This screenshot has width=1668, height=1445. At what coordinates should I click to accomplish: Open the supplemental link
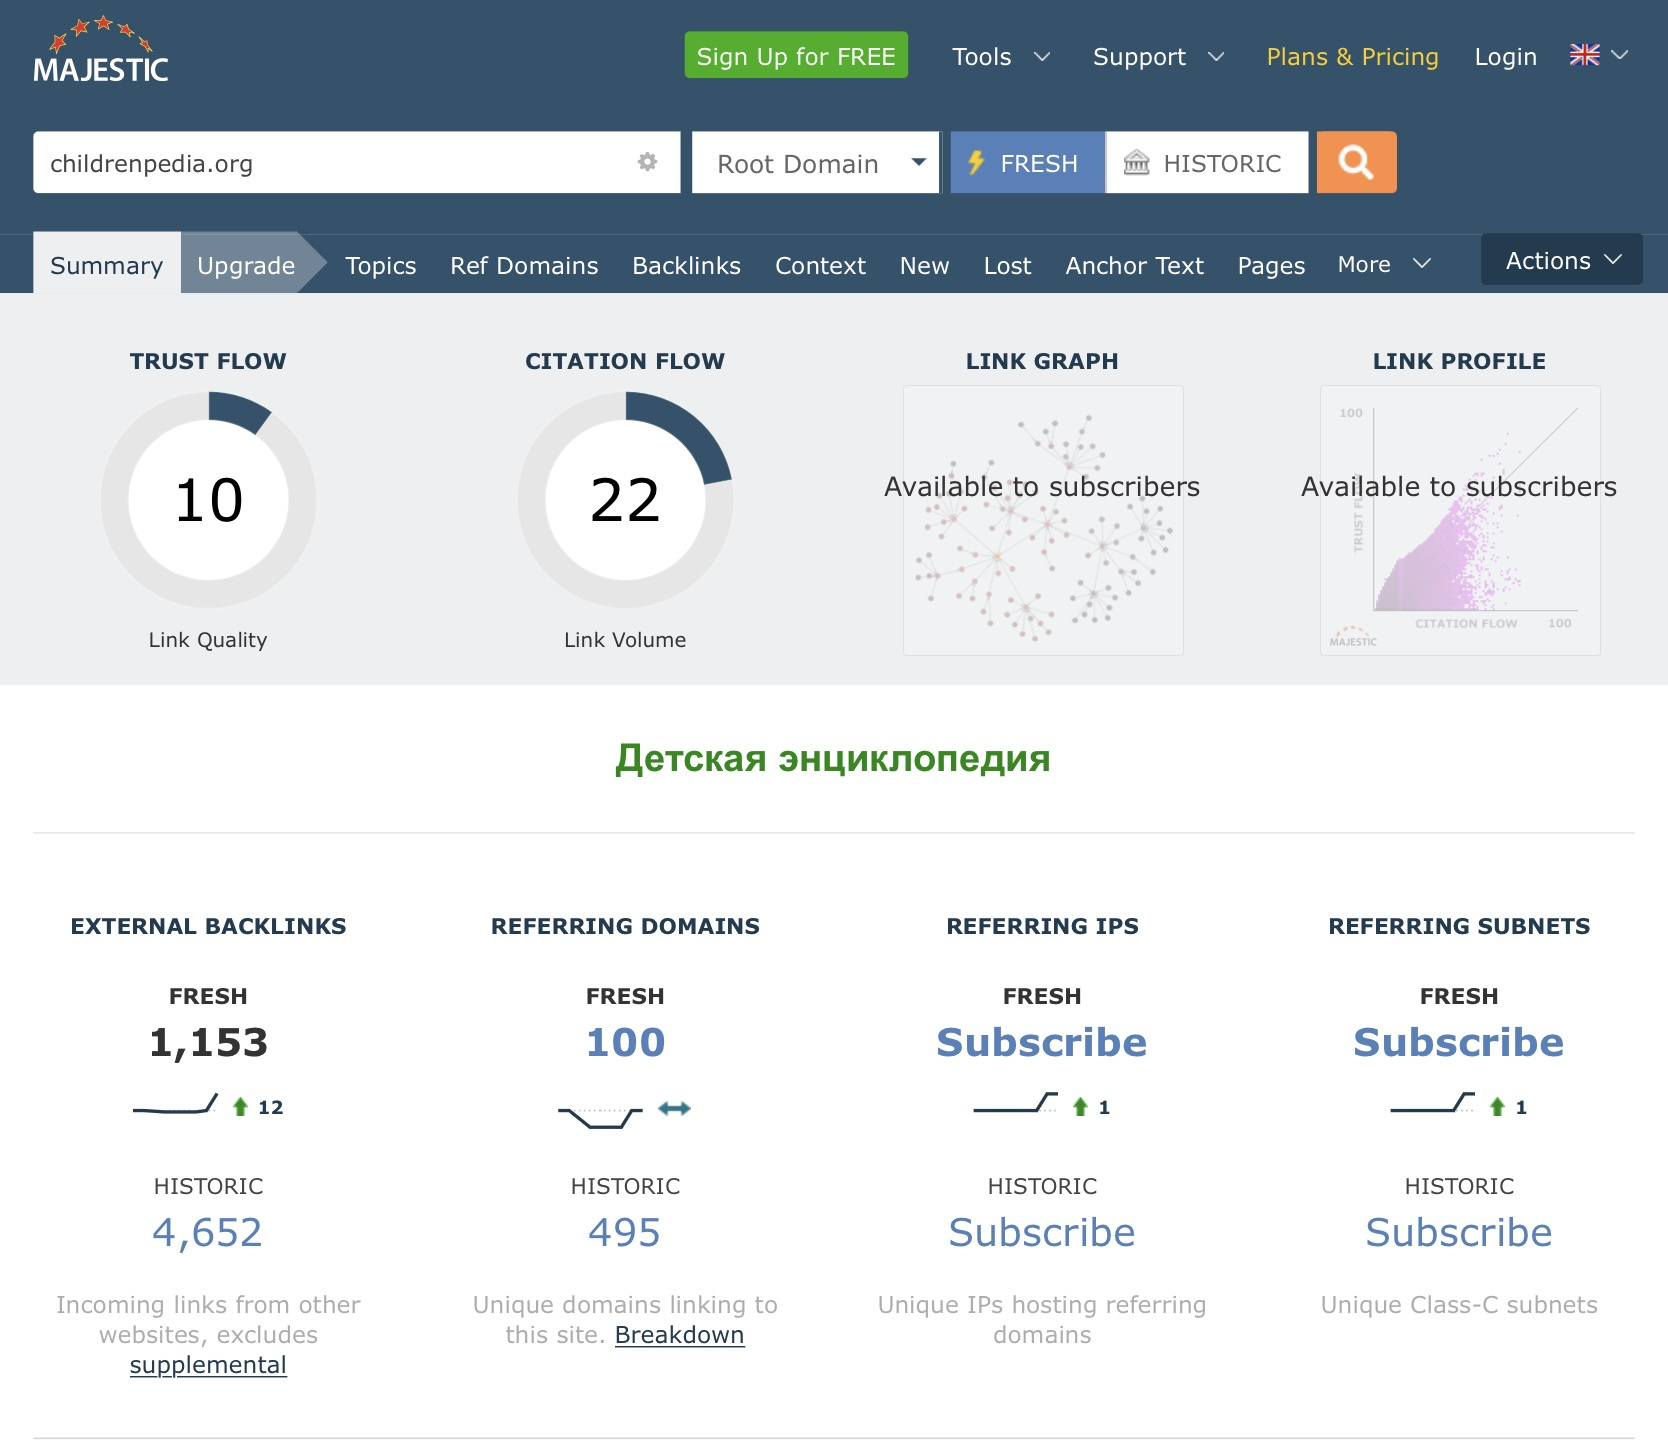coord(208,1365)
